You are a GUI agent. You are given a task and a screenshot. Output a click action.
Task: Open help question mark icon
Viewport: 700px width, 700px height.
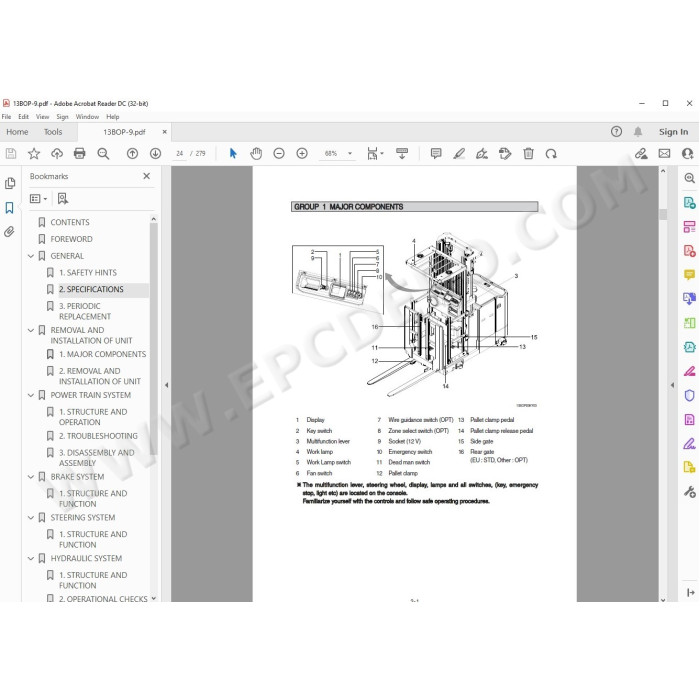(x=616, y=132)
